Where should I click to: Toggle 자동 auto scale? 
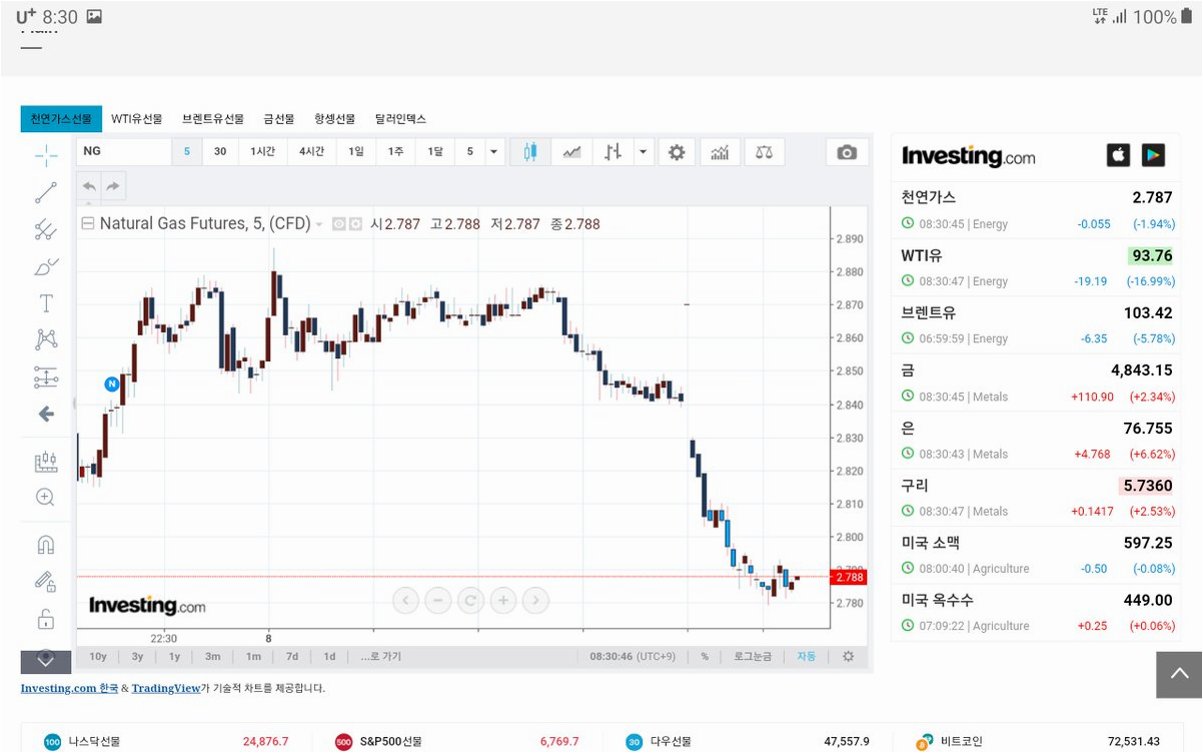pos(806,656)
